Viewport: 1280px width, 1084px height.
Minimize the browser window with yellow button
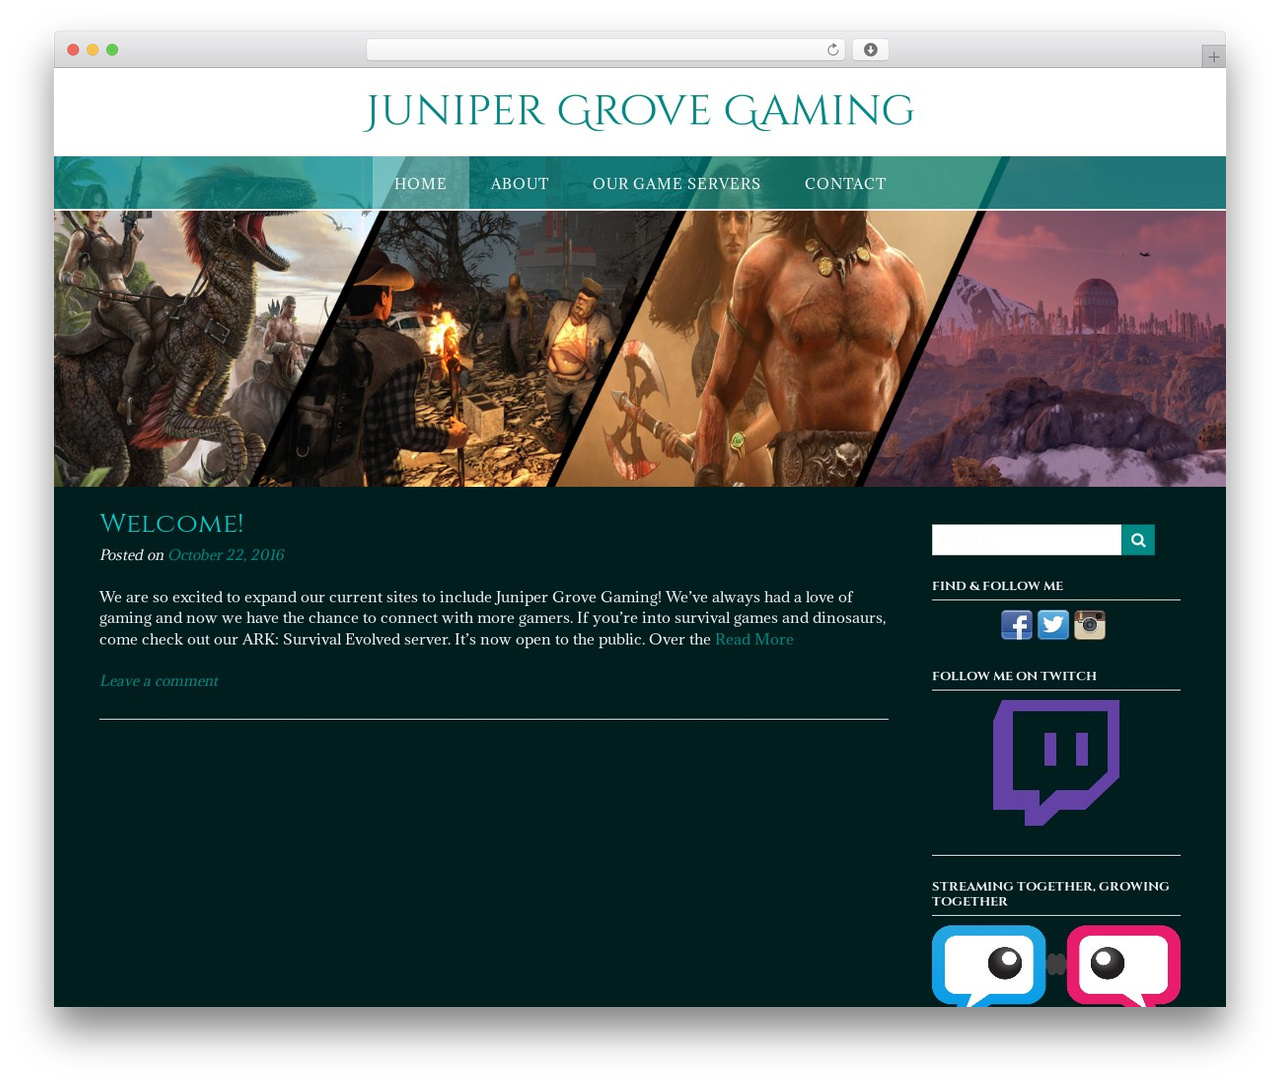coord(93,50)
